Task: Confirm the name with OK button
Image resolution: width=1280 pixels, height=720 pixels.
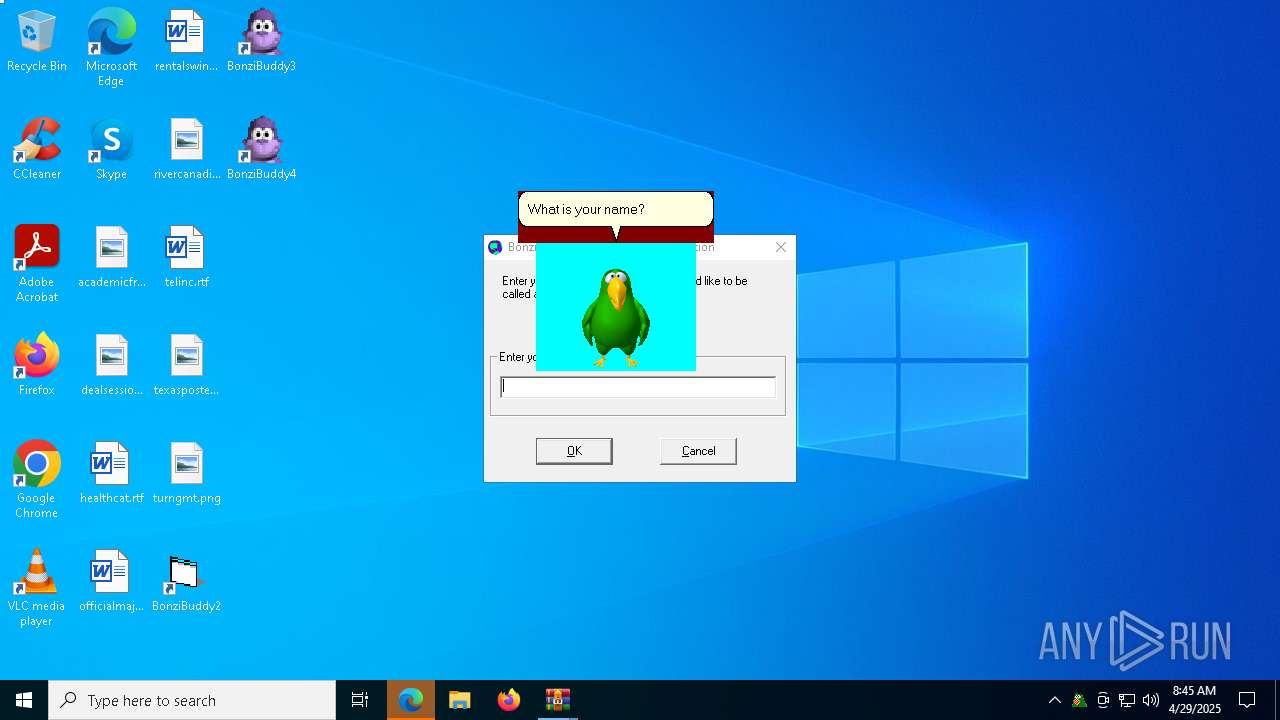Action: pos(574,451)
